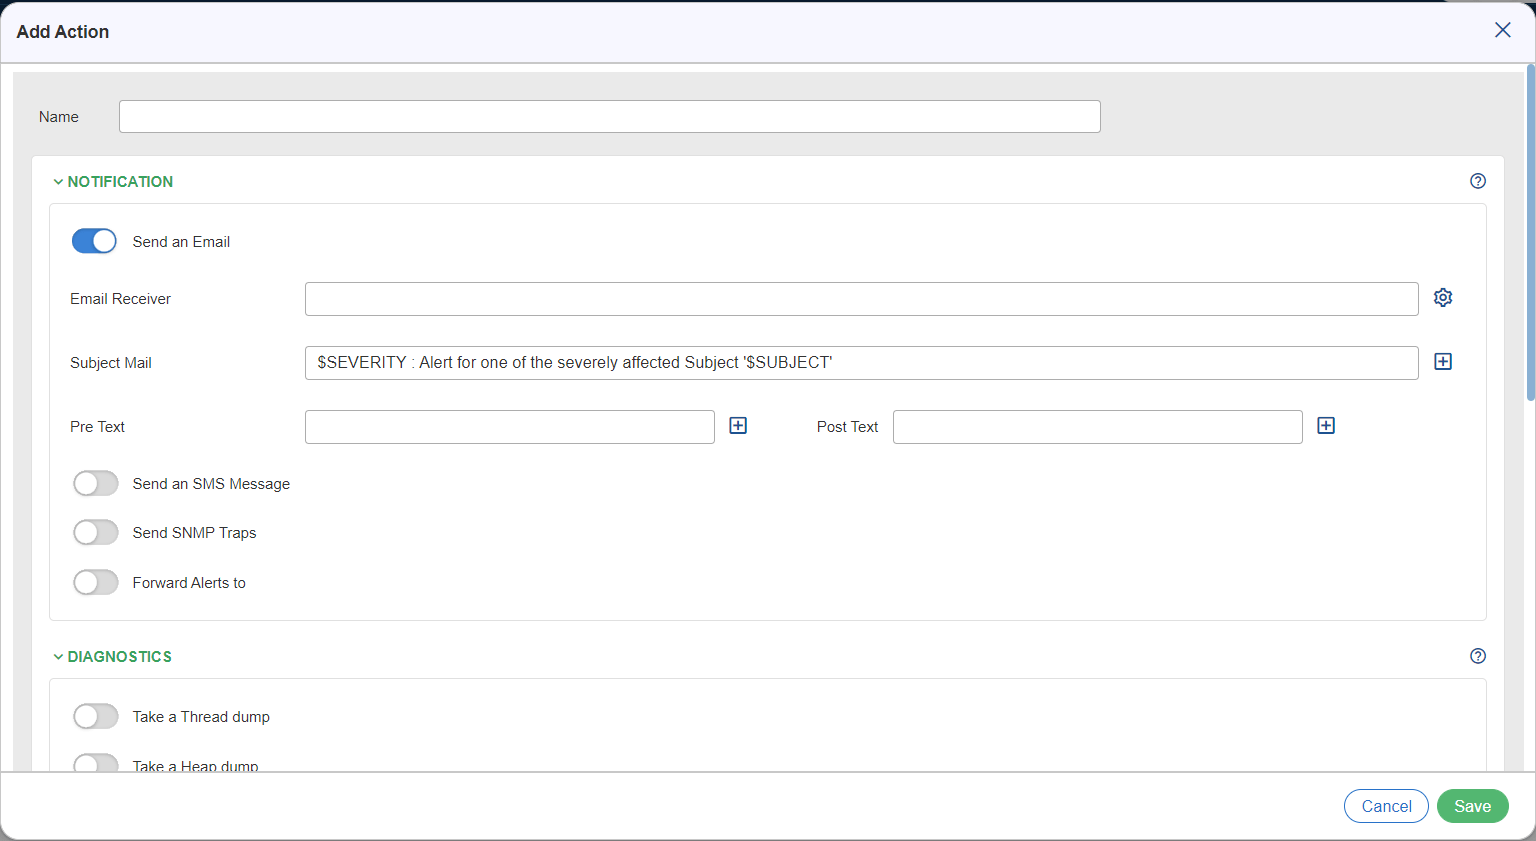Focus the Name input field
The image size is (1536, 841).
pos(610,116)
